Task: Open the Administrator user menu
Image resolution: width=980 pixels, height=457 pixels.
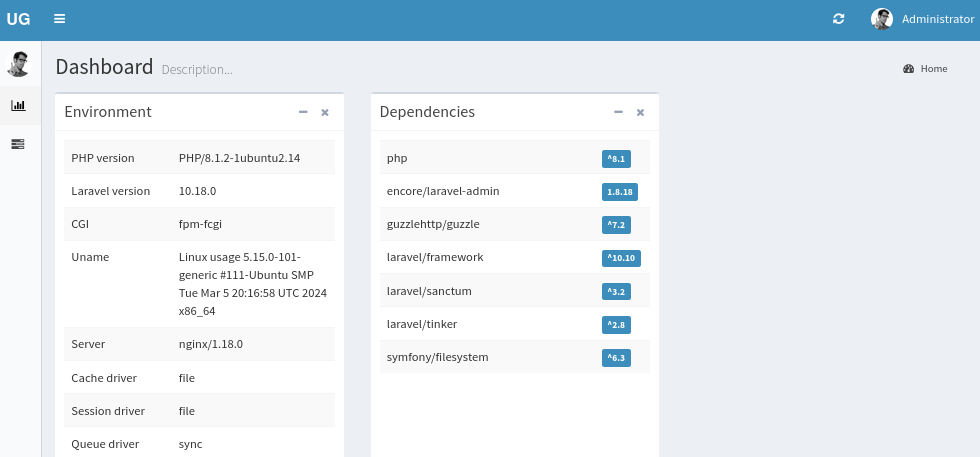Action: (922, 19)
